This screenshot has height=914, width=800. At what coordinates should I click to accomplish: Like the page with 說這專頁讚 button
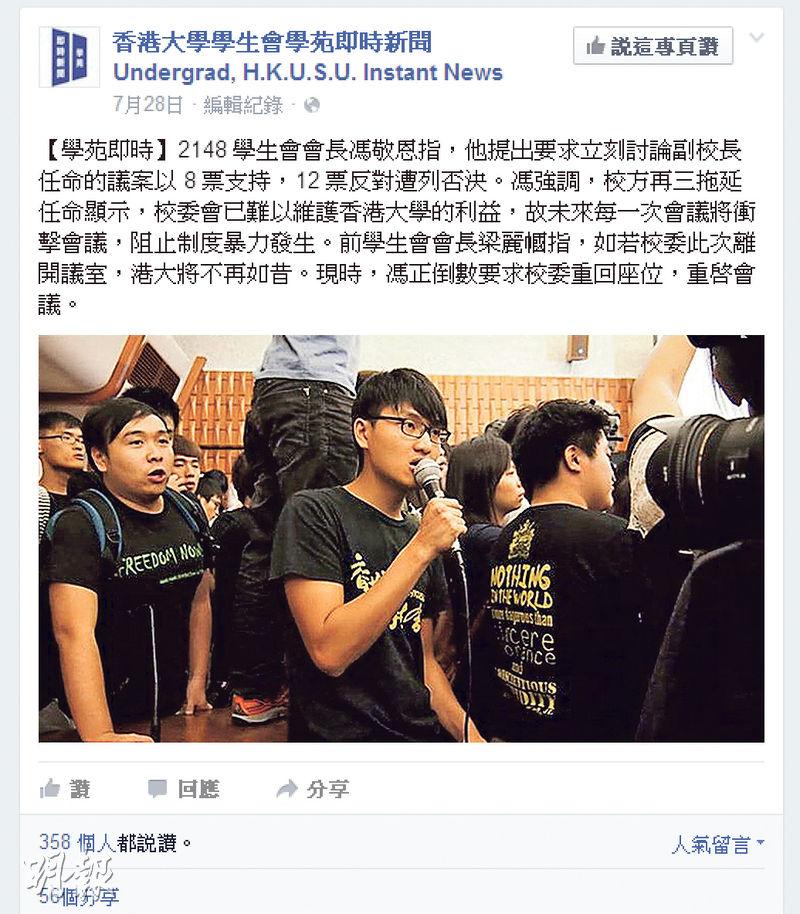(653, 45)
